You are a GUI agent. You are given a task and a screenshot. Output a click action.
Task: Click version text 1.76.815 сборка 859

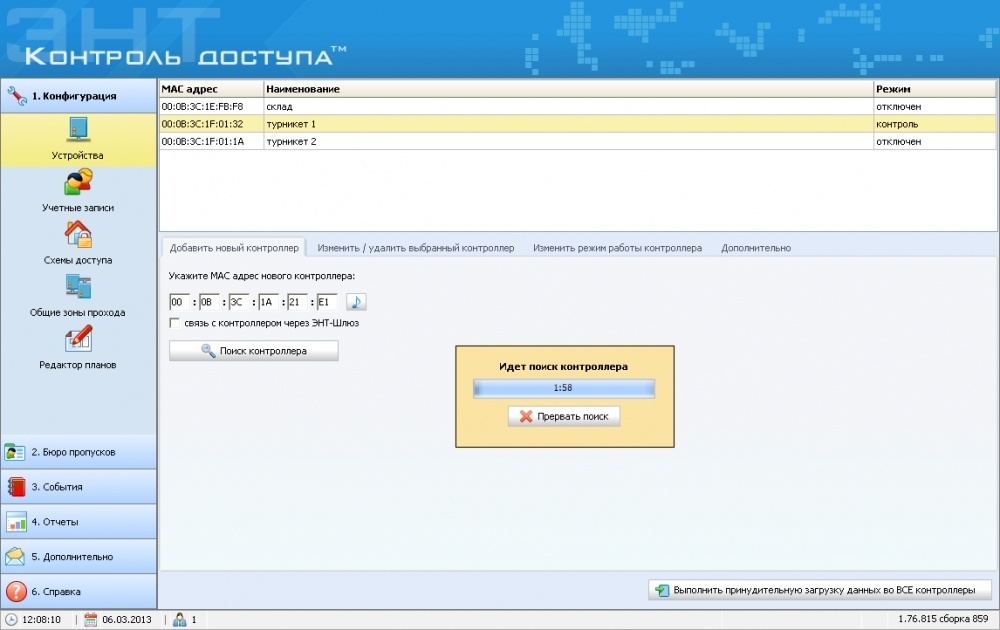pos(943,619)
